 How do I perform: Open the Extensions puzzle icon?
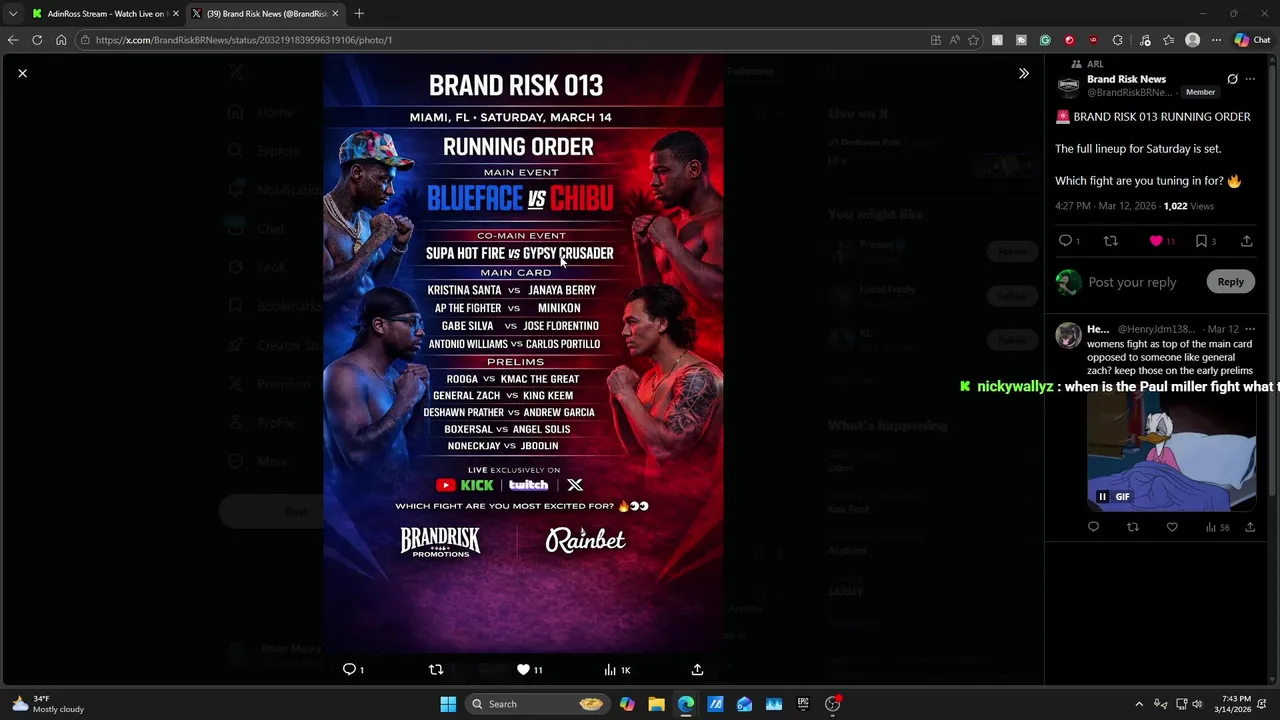coord(1118,40)
